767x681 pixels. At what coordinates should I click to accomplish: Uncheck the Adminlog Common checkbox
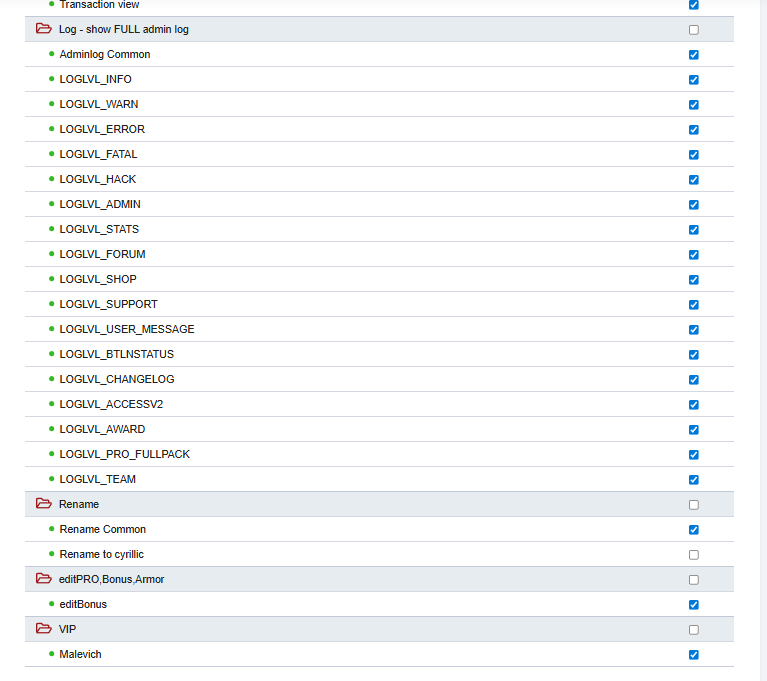pyautogui.click(x=694, y=55)
